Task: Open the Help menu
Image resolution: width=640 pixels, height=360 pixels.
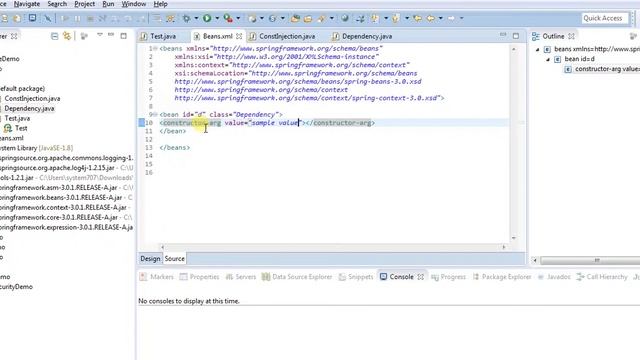Action: 160,4
